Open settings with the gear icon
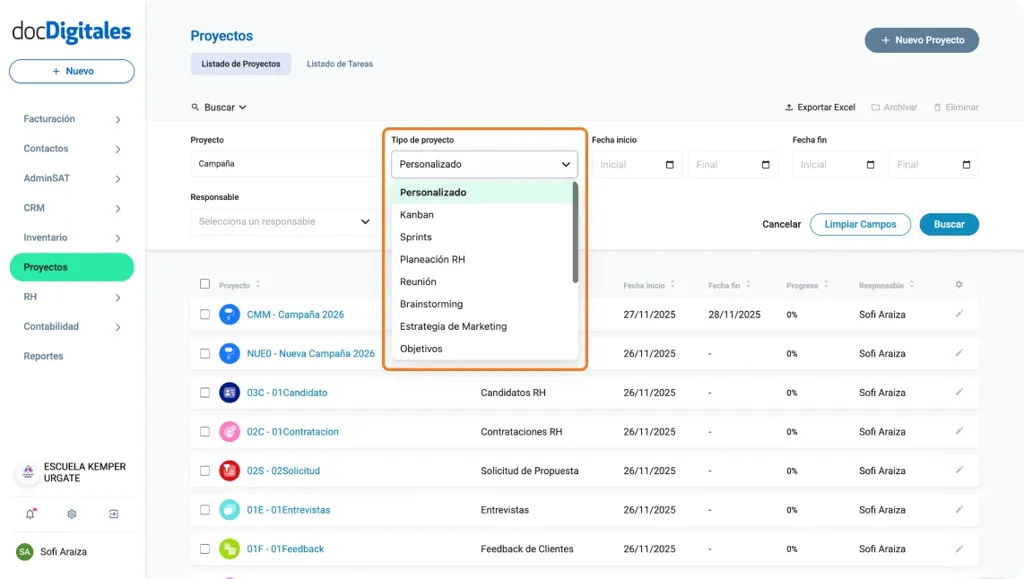 tap(71, 514)
